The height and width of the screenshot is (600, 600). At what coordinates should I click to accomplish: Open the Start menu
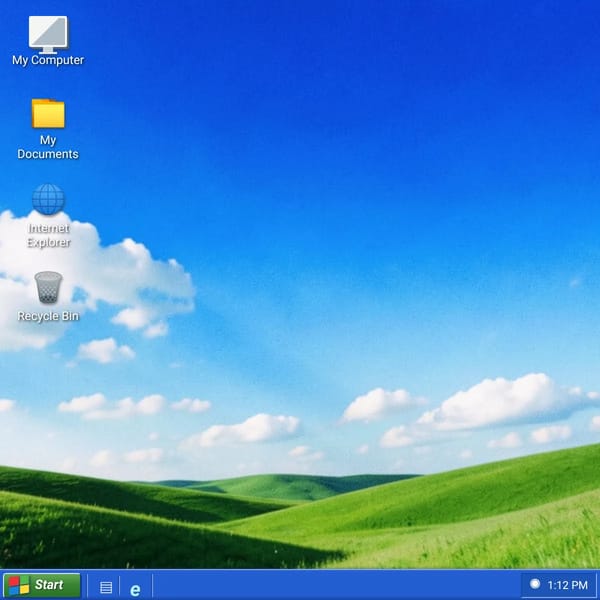(x=42, y=585)
